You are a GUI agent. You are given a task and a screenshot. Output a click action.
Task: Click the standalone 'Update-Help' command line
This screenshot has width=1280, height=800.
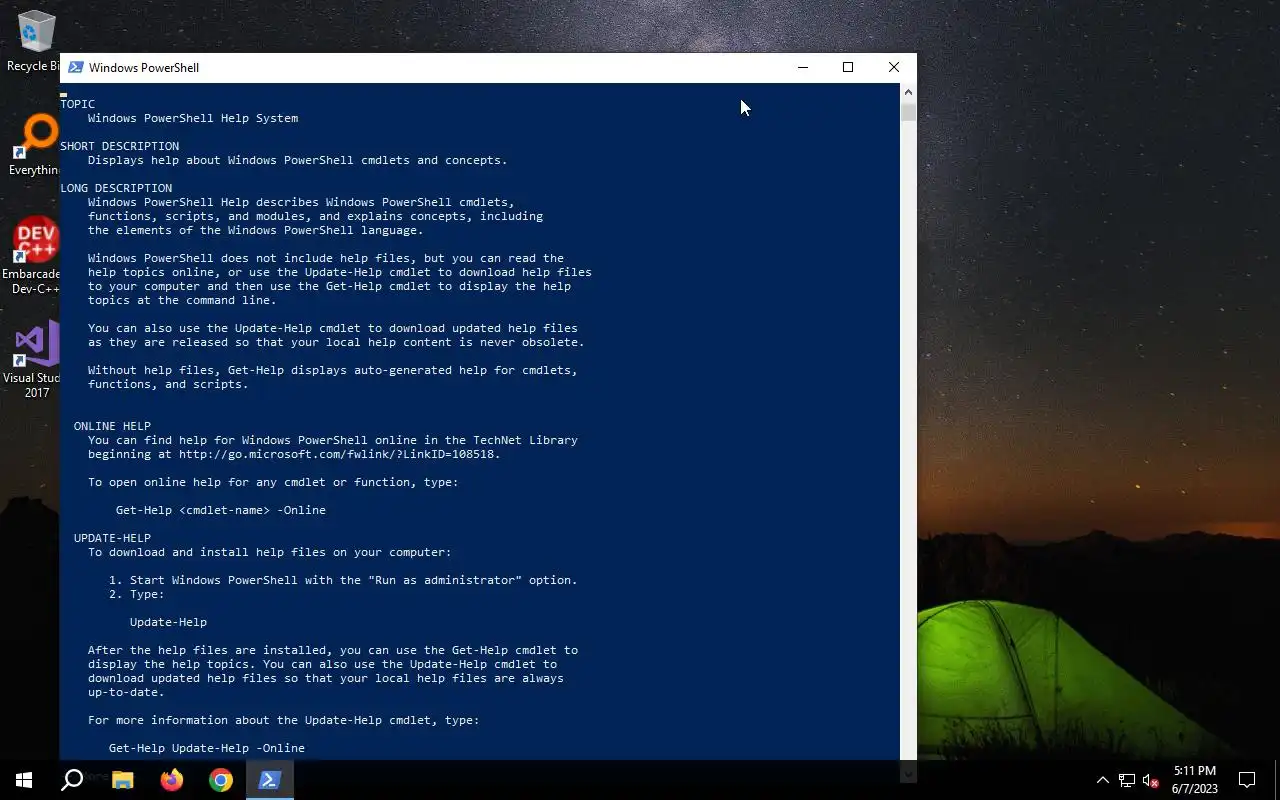point(168,622)
